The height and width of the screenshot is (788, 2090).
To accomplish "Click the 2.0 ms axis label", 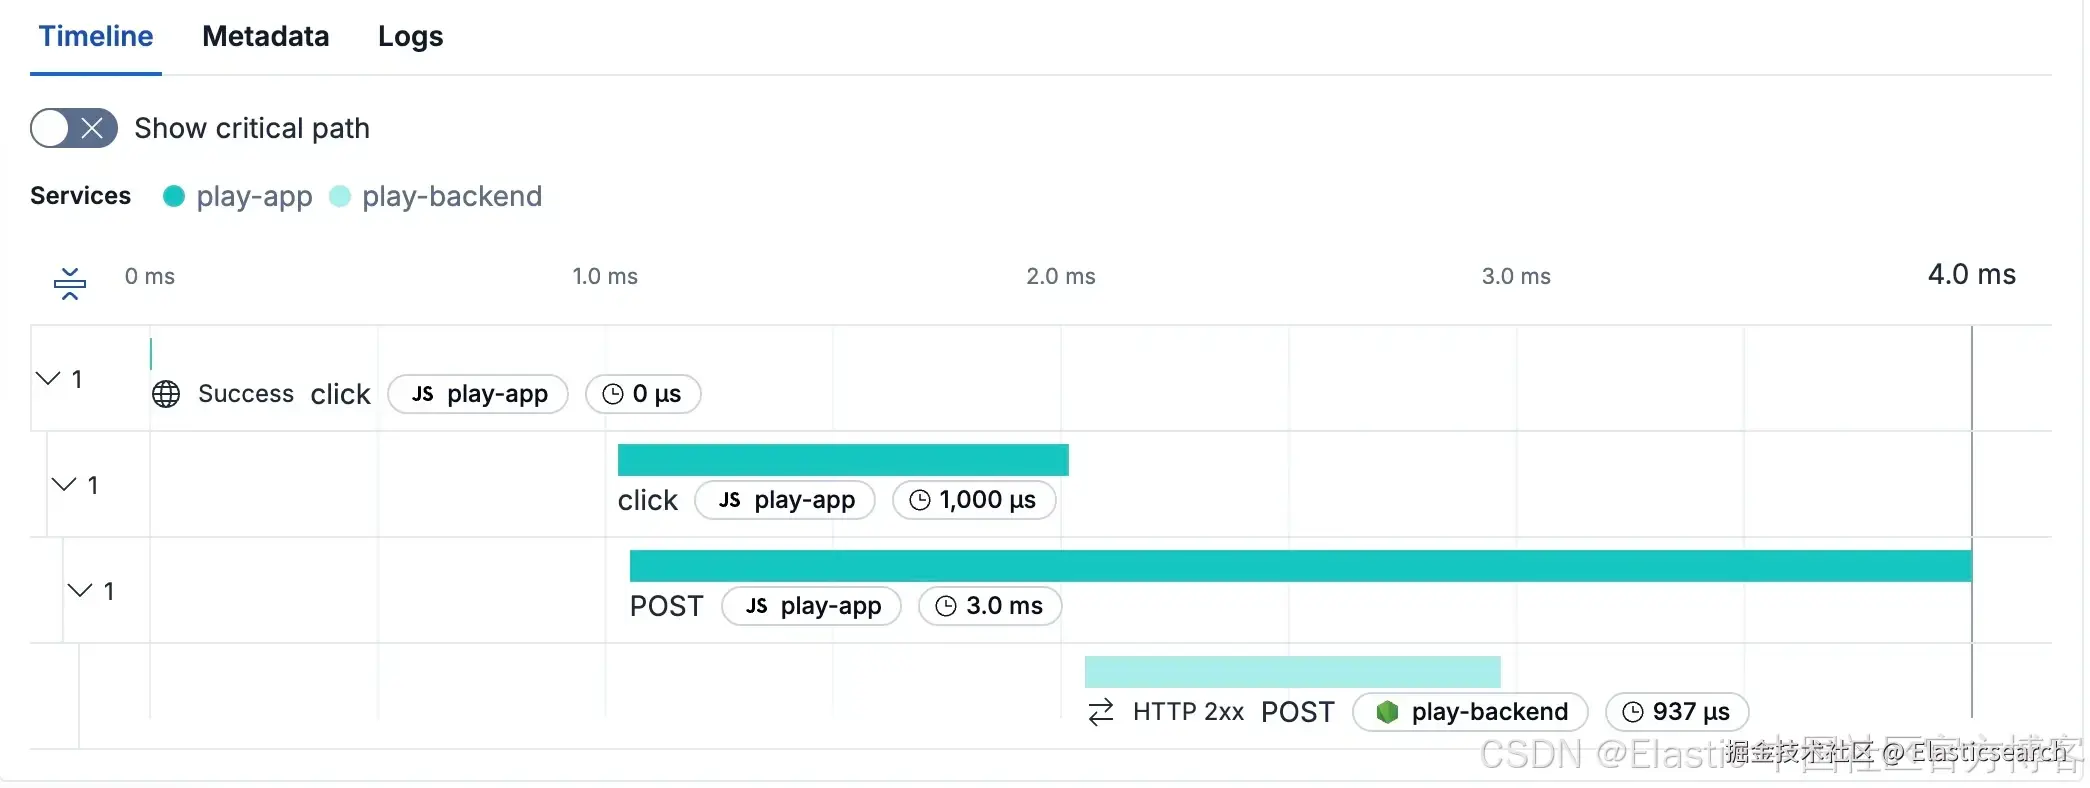I will tap(1061, 276).
